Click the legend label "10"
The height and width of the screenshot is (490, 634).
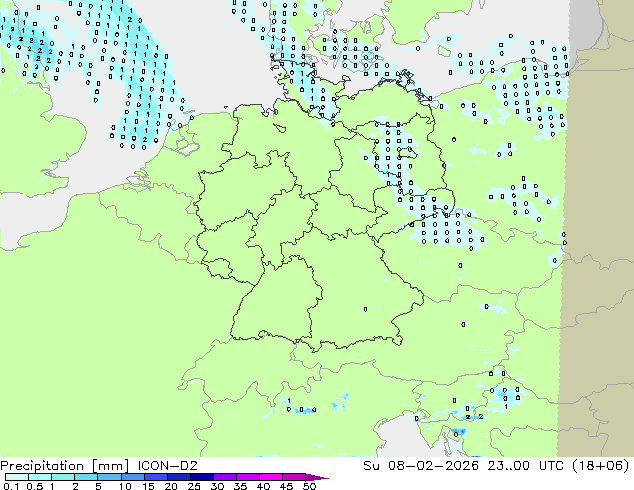(x=125, y=486)
